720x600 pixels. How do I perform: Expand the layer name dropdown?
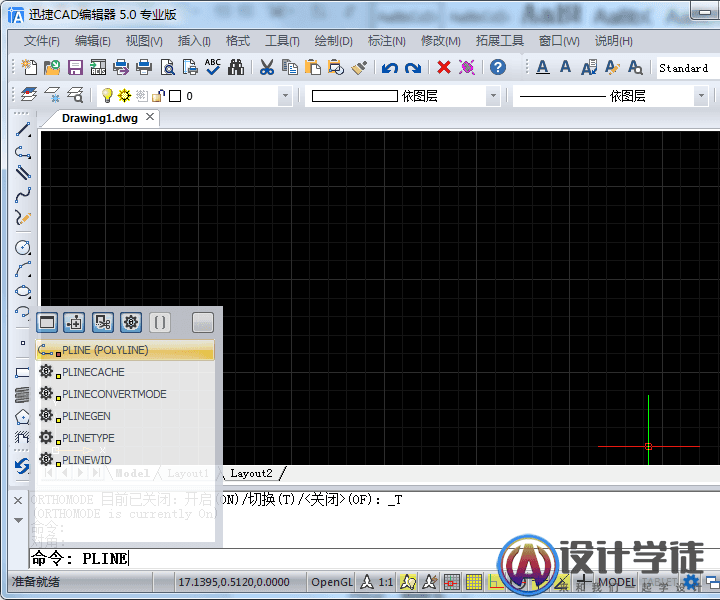coord(285,96)
